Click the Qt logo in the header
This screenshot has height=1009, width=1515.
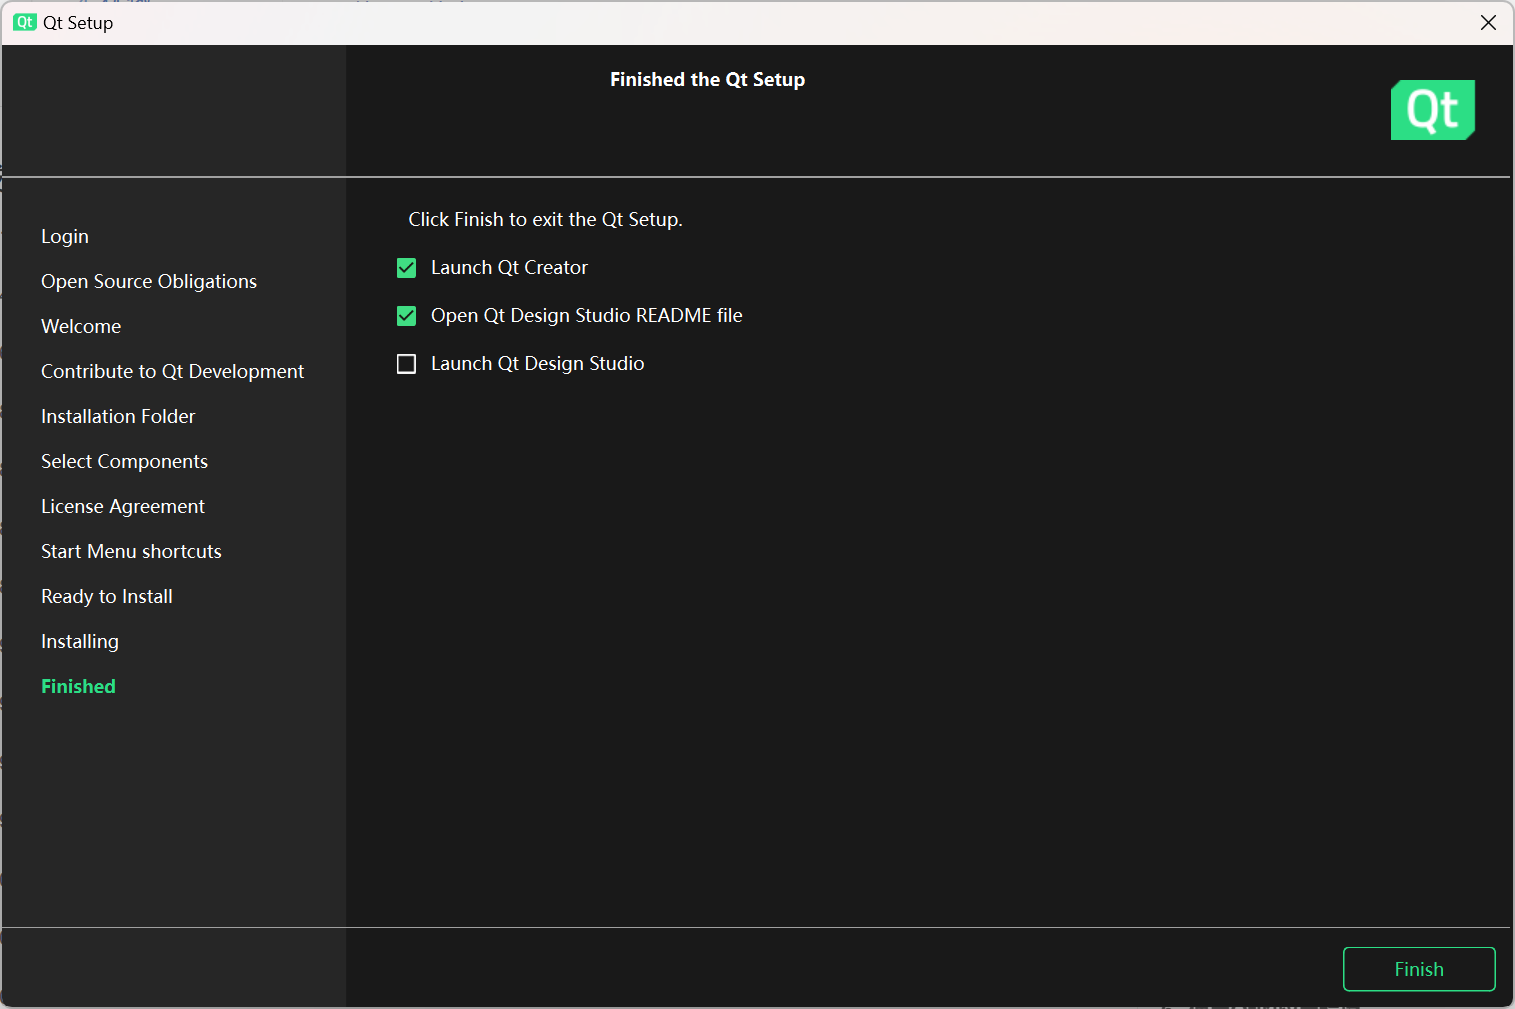[1433, 110]
